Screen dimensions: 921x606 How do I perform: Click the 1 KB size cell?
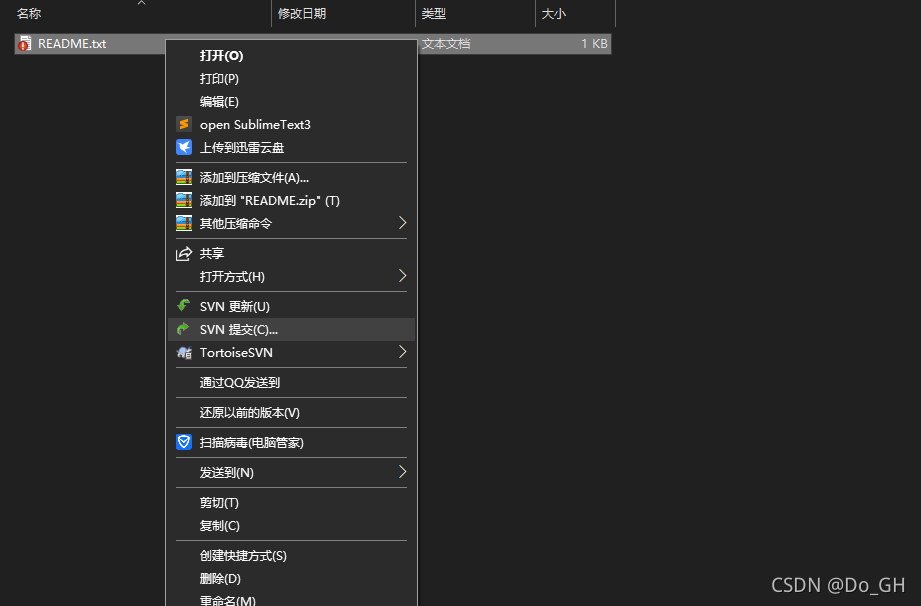tap(594, 43)
